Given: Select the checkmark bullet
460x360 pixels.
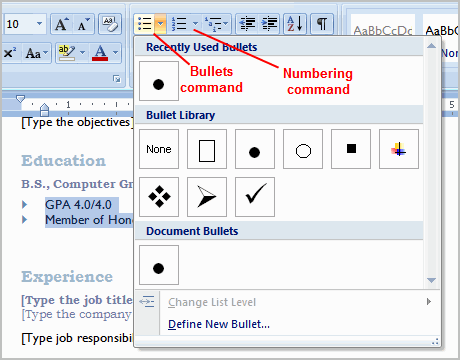Looking at the screenshot, I should coord(255,197).
